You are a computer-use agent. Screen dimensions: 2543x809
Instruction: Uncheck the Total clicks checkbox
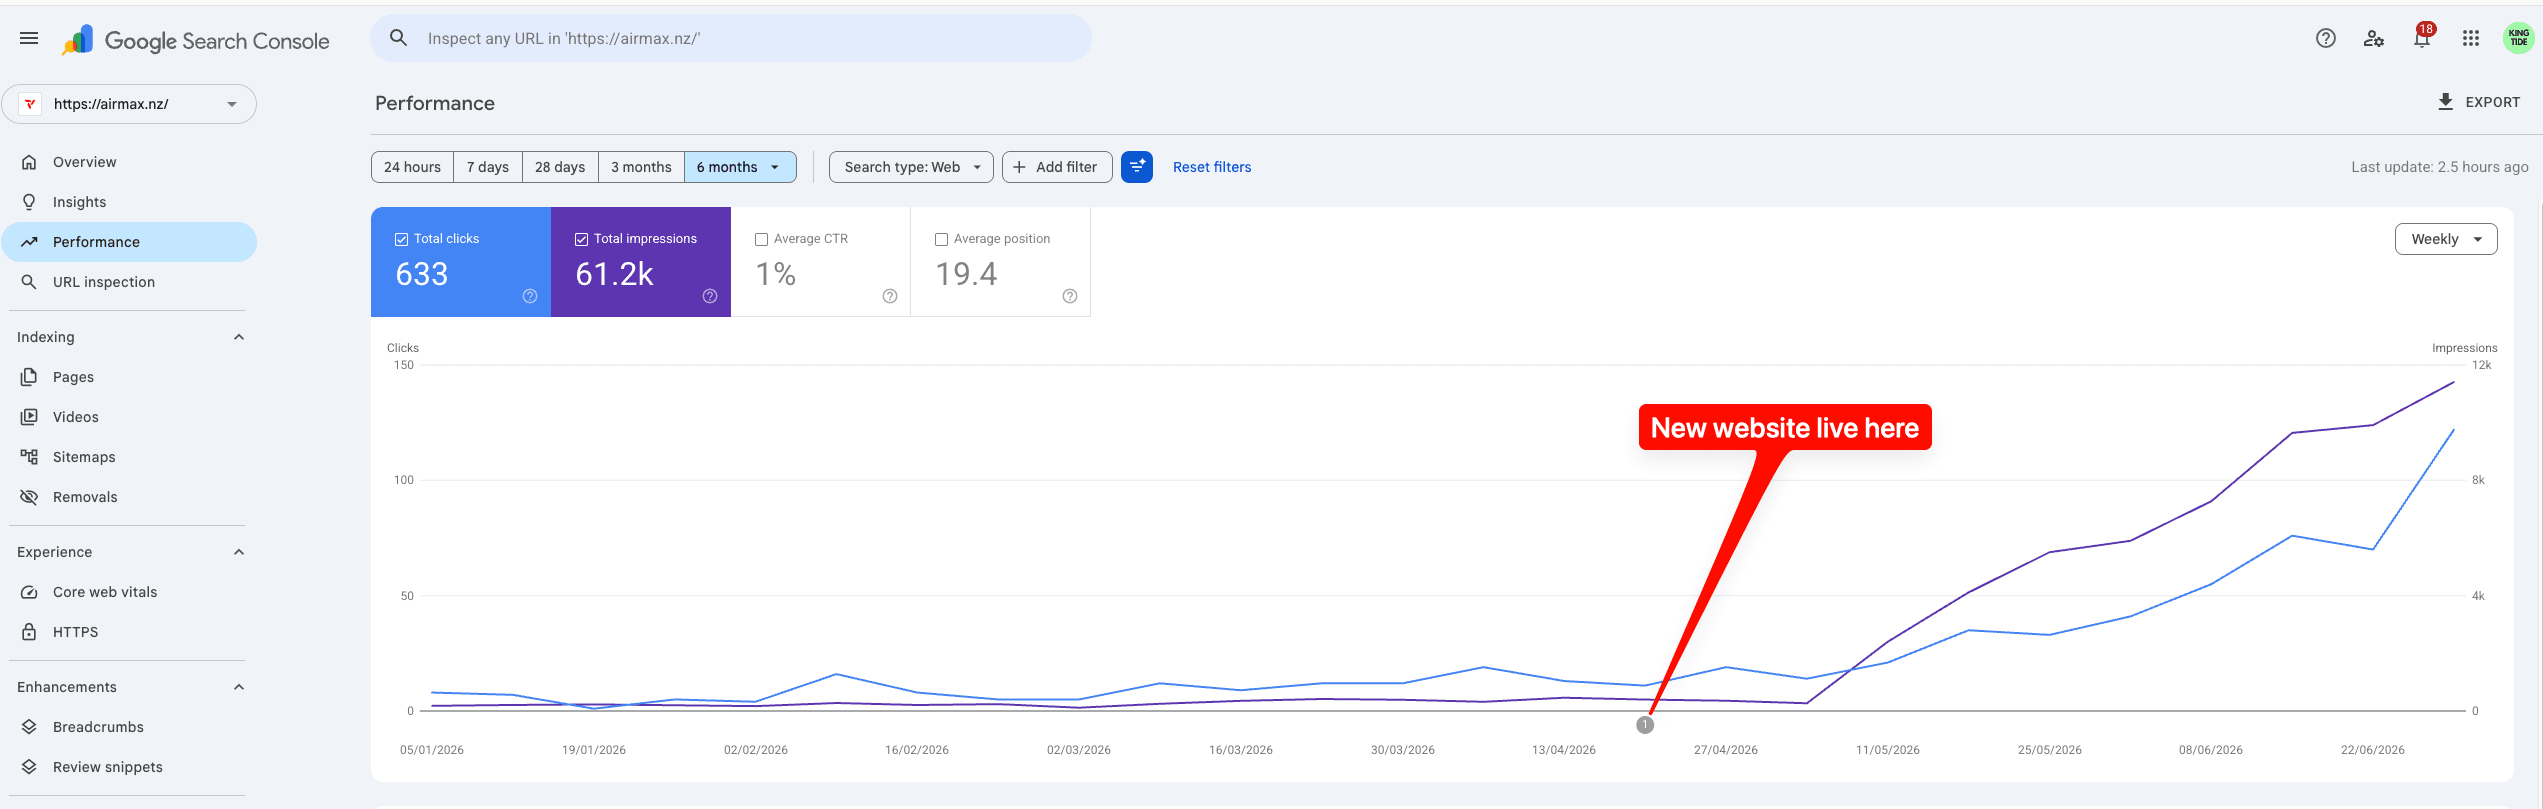(x=401, y=239)
